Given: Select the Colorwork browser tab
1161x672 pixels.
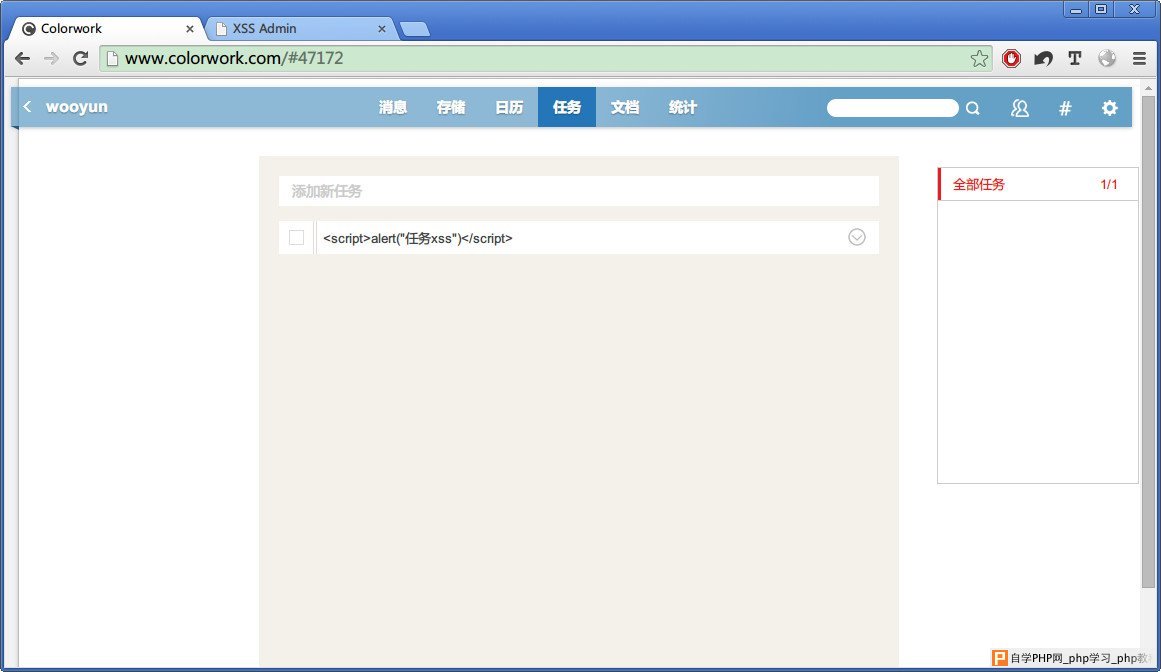Looking at the screenshot, I should 107,29.
